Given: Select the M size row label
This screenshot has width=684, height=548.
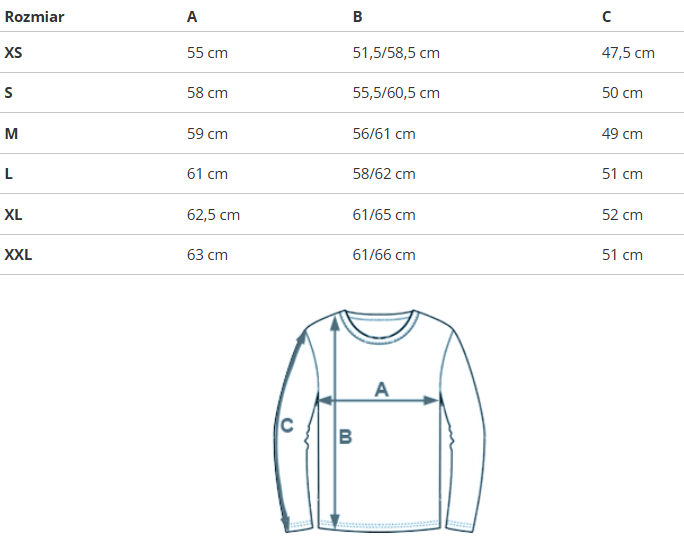Looking at the screenshot, I should (x=11, y=133).
